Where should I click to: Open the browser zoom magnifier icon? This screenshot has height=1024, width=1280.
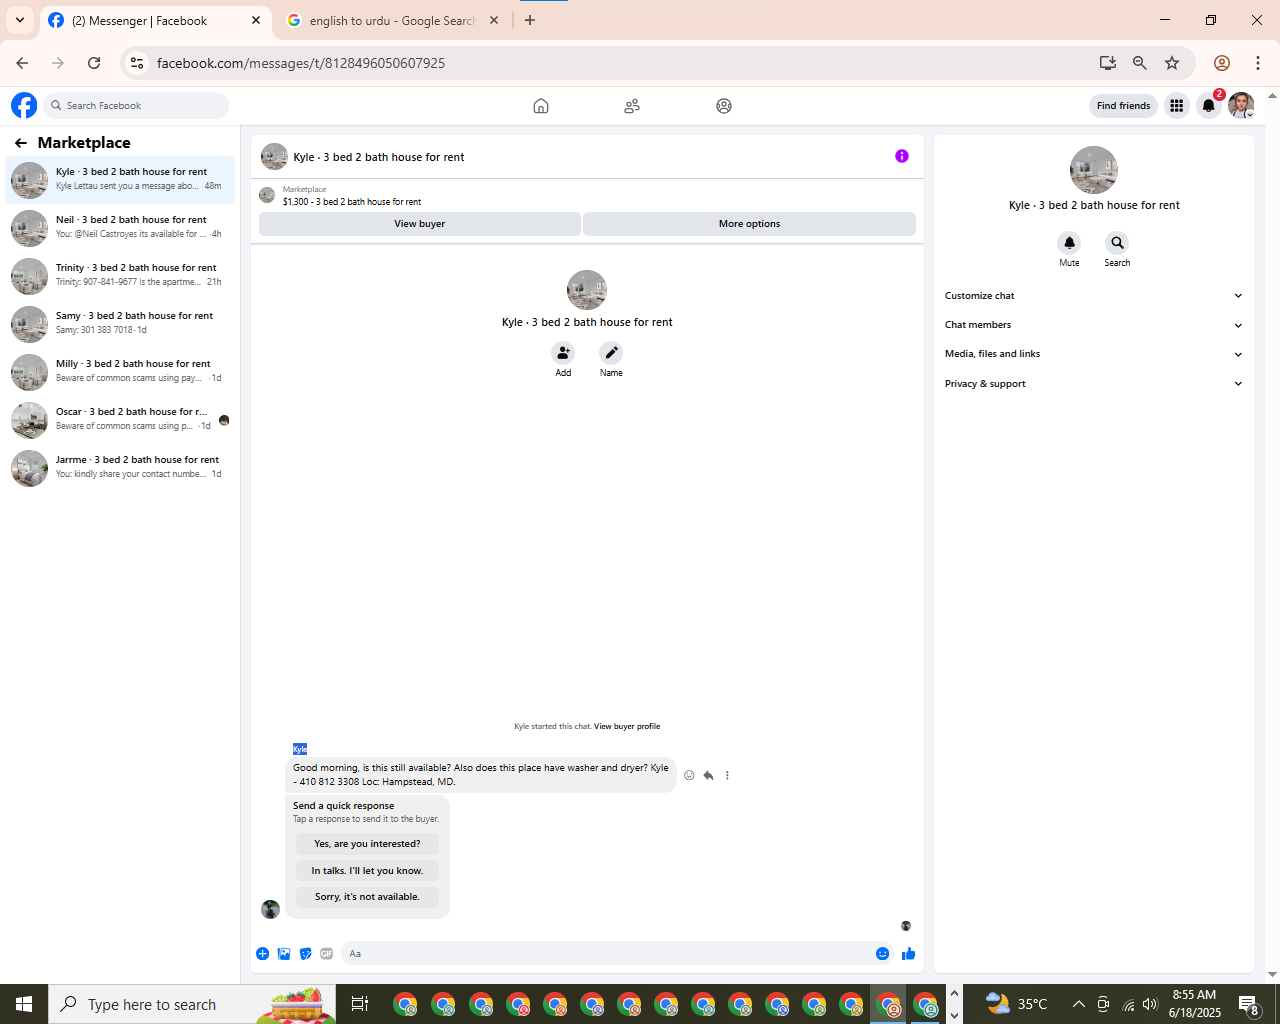(1139, 63)
